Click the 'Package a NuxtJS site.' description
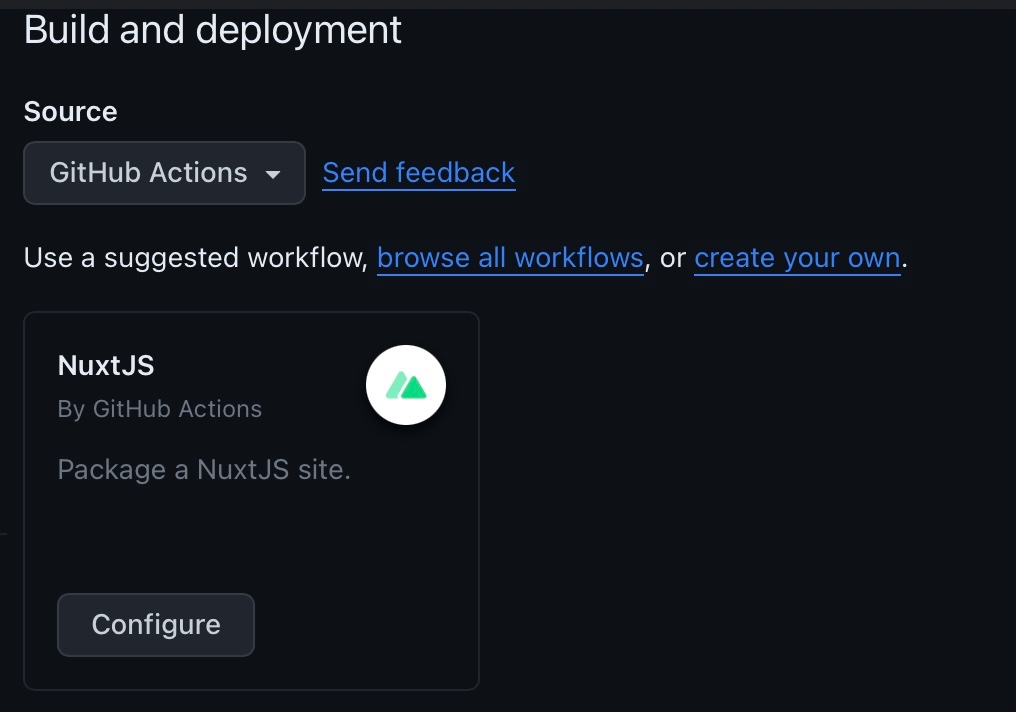 pyautogui.click(x=204, y=470)
